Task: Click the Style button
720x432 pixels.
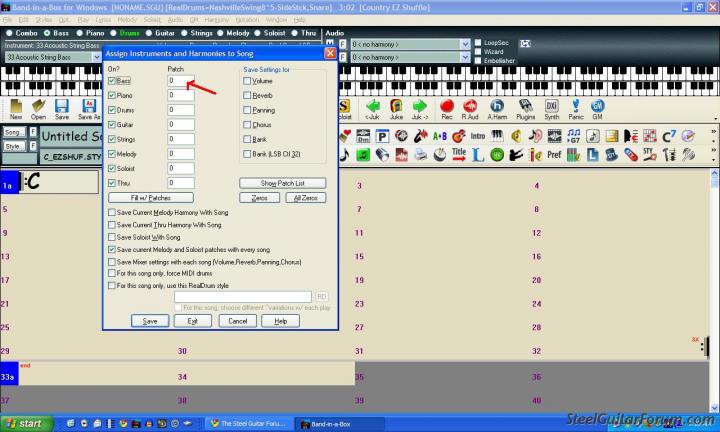Action: [x=14, y=146]
